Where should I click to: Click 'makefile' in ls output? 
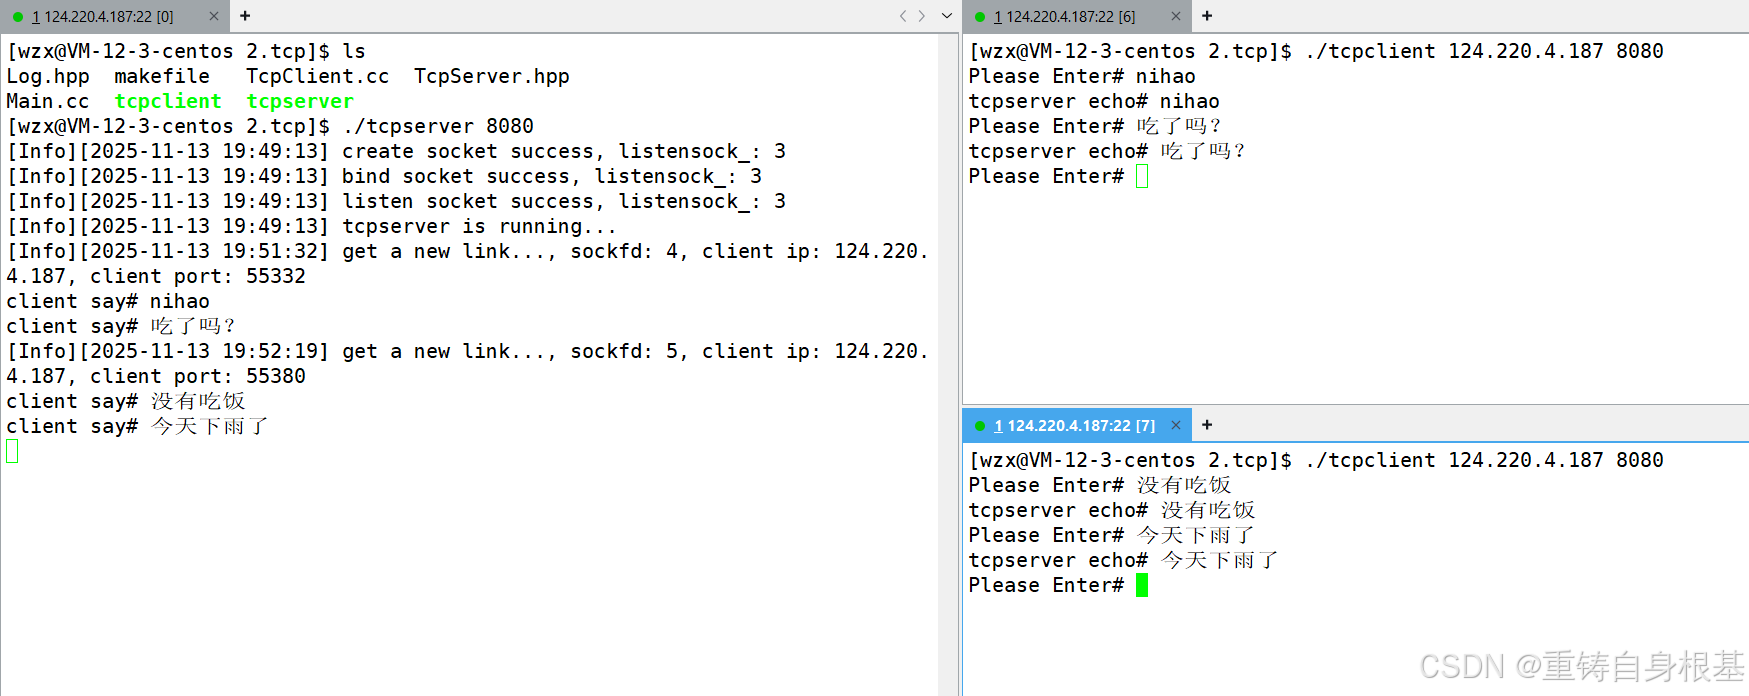point(162,76)
